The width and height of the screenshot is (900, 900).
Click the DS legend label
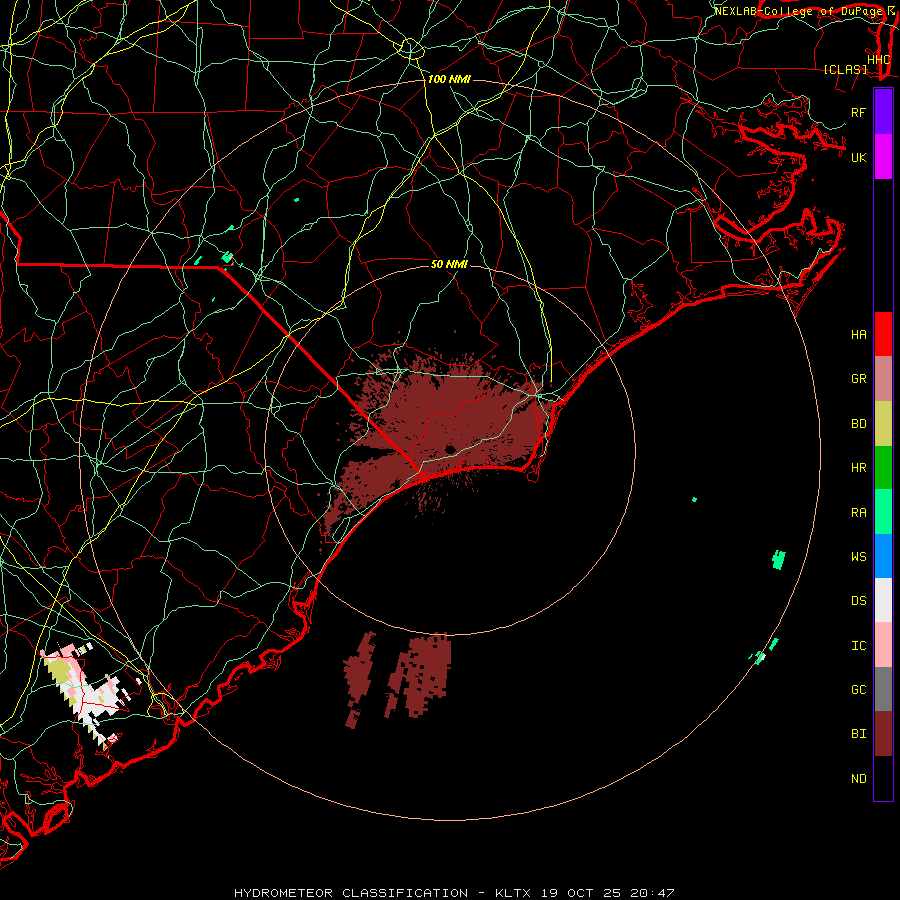click(x=858, y=601)
